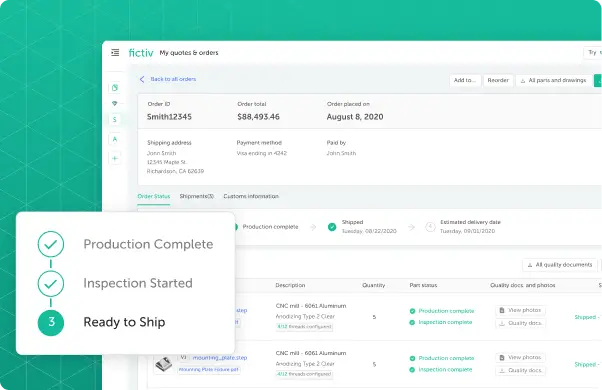
Task: Click the Quantity column header
Action: click(374, 285)
